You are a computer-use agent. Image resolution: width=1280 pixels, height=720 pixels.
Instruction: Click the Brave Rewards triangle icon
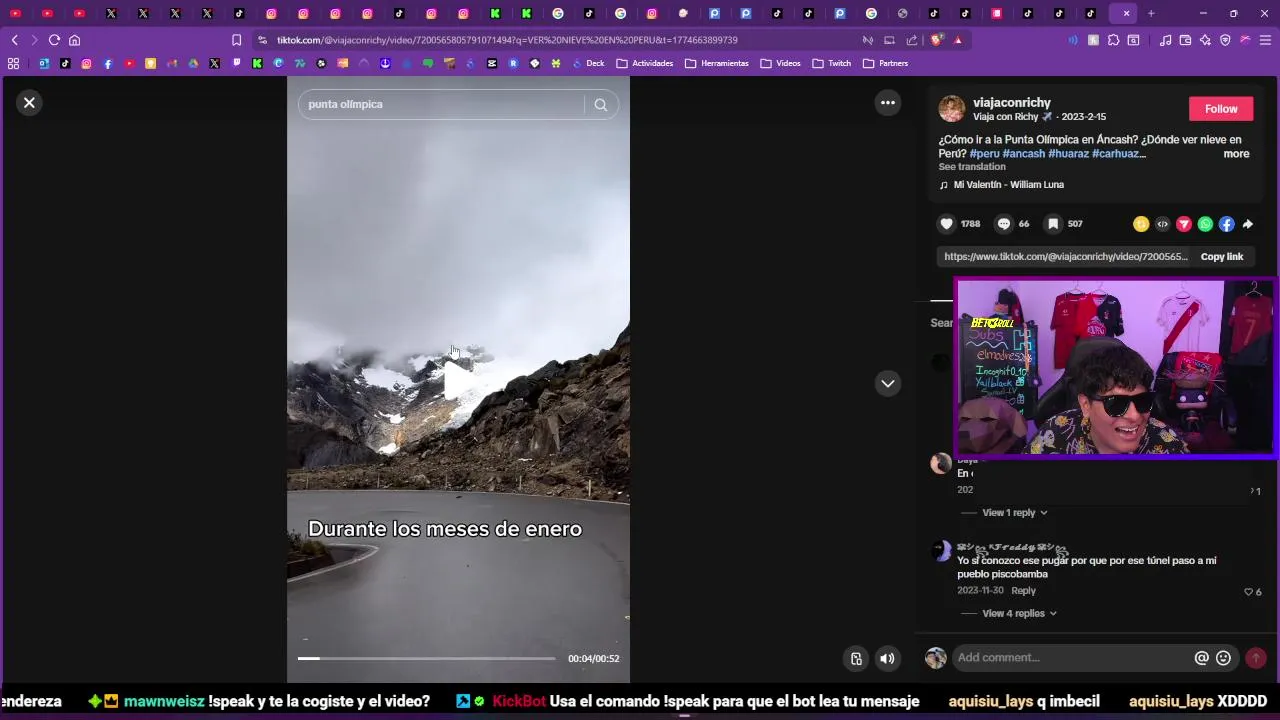[x=958, y=40]
